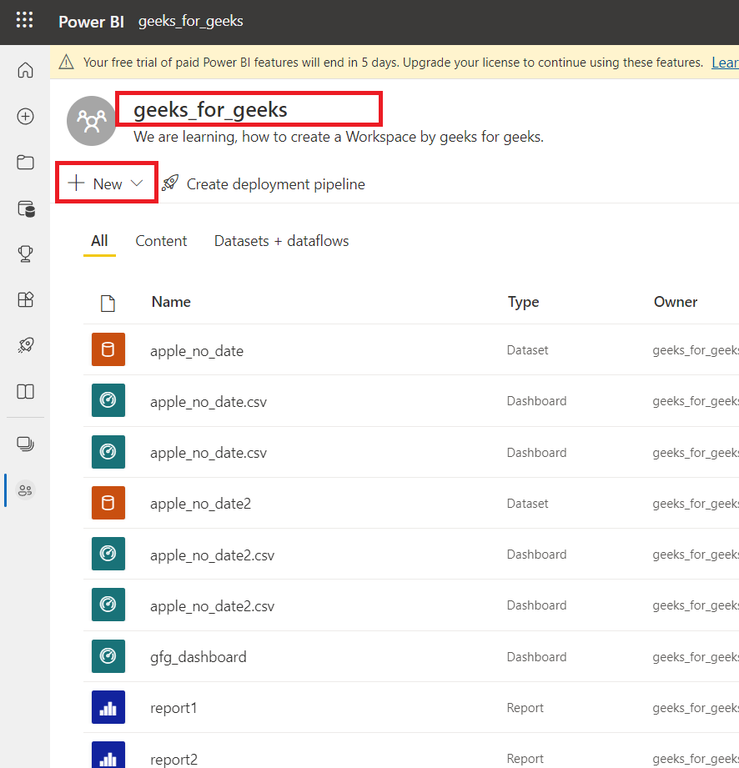Click Power BI logo text in header
Image resolution: width=739 pixels, height=768 pixels.
[x=91, y=22]
